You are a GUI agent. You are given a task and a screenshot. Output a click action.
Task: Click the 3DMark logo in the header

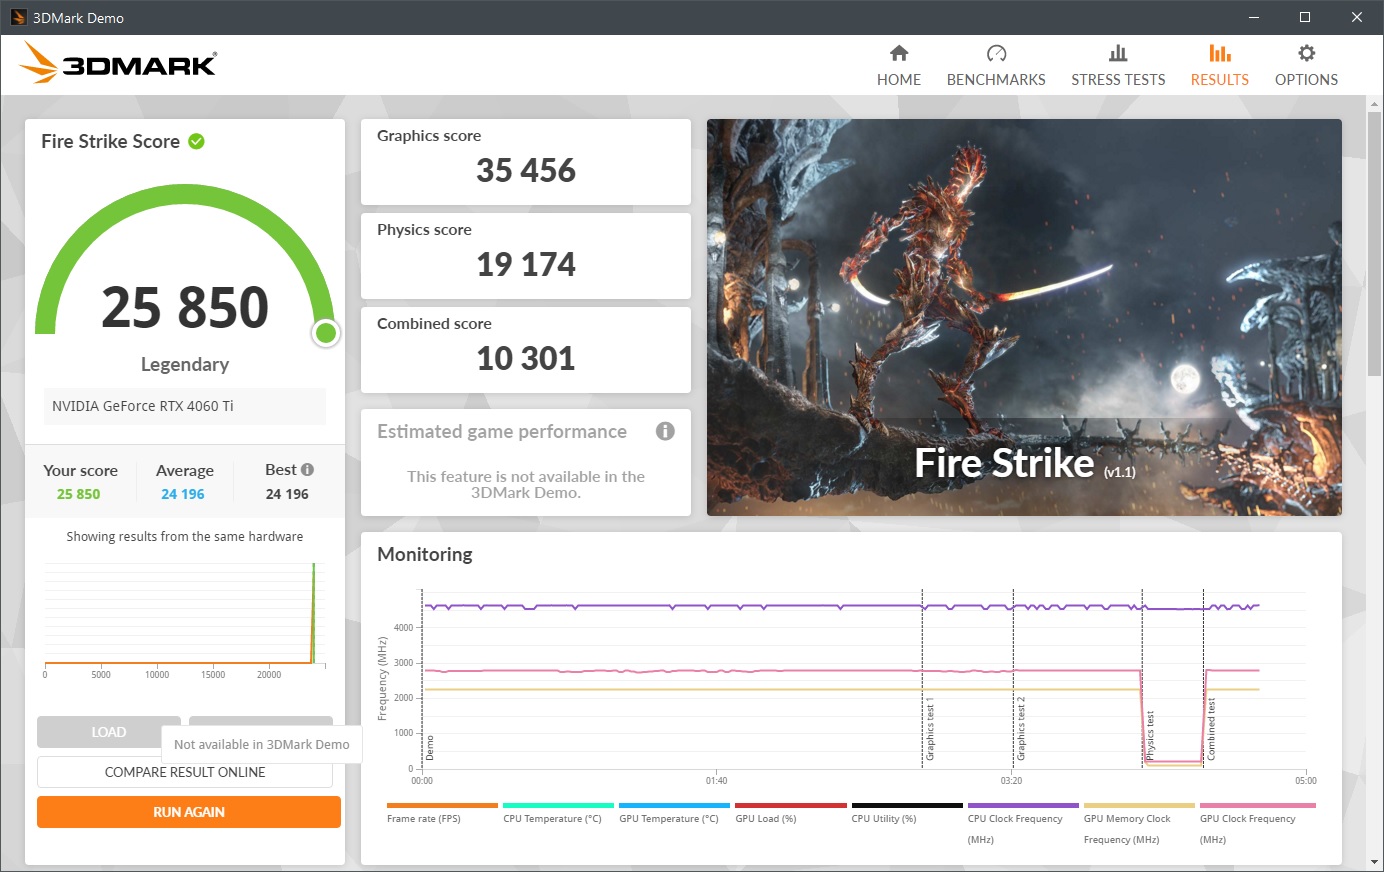tap(118, 64)
